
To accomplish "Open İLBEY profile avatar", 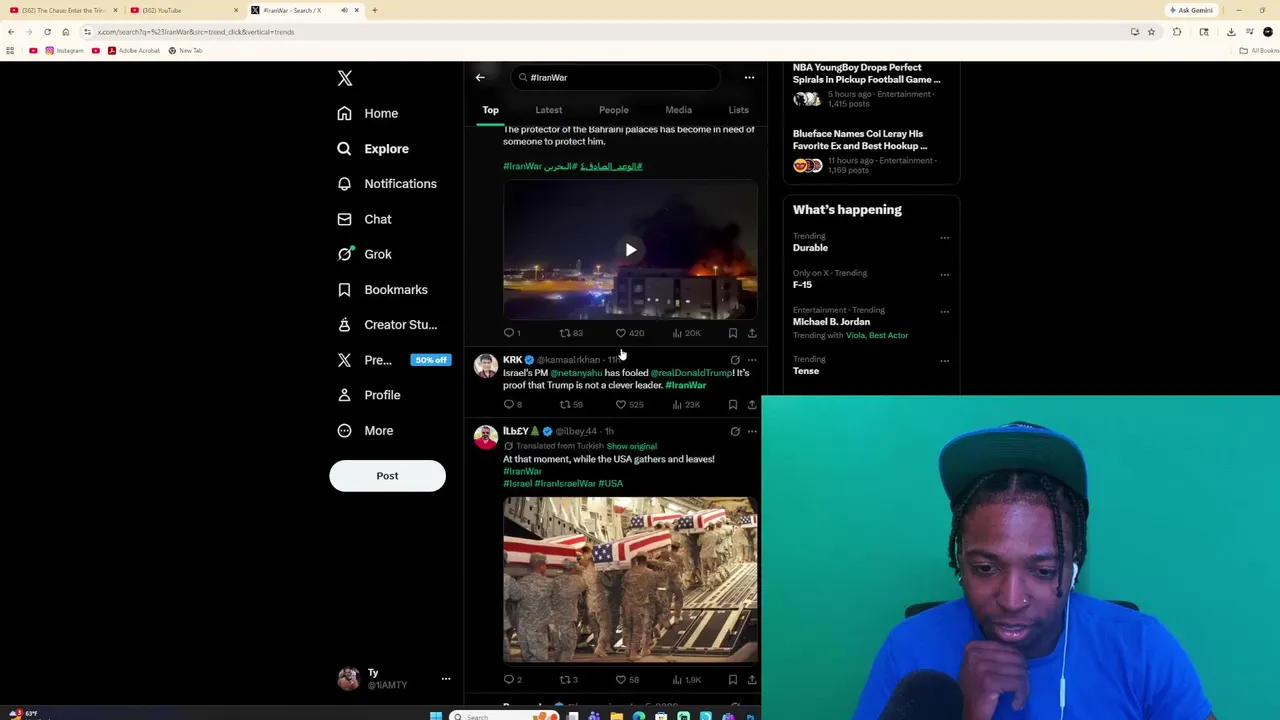I will click(x=486, y=437).
